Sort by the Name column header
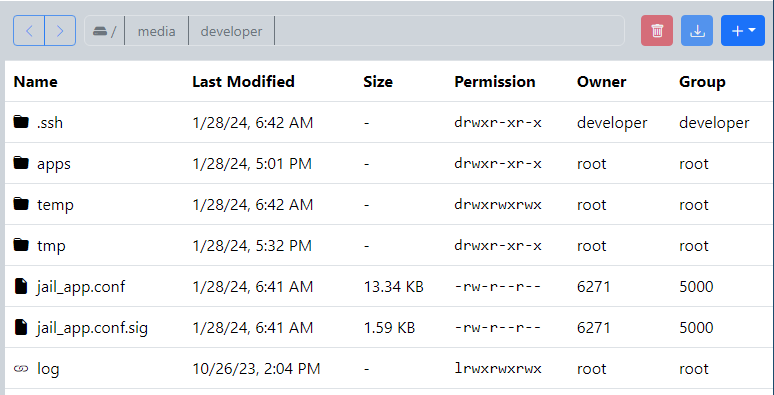This screenshot has width=774, height=395. pos(36,81)
